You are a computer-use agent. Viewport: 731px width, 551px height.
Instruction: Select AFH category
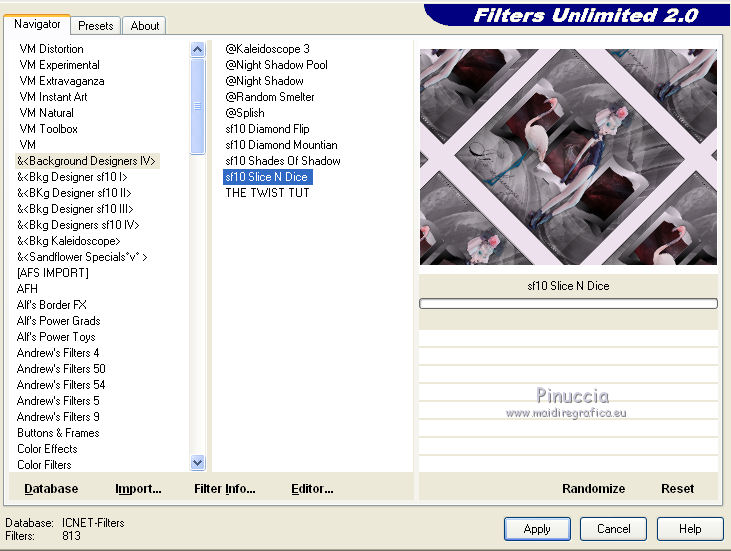coord(27,289)
